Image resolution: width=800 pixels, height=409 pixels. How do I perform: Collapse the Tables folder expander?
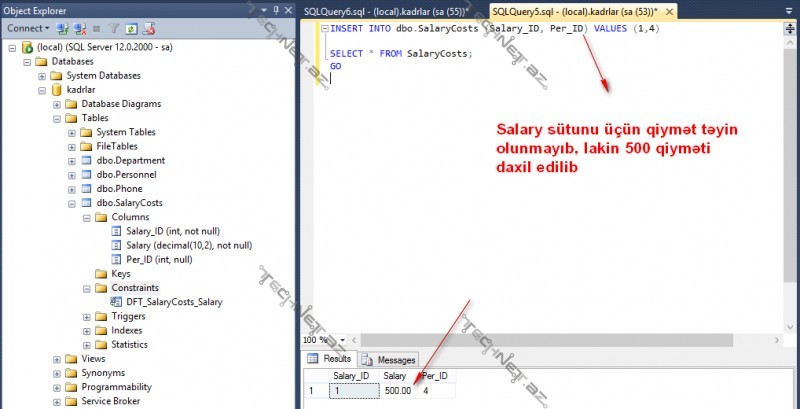(57, 118)
